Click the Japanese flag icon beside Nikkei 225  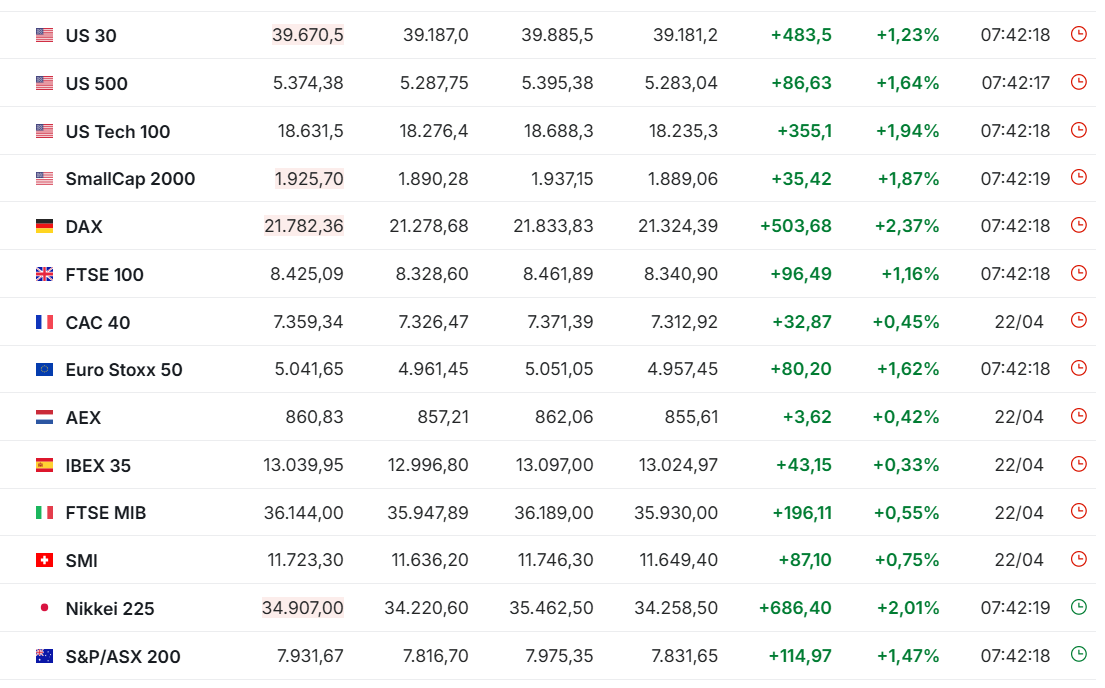(x=44, y=608)
